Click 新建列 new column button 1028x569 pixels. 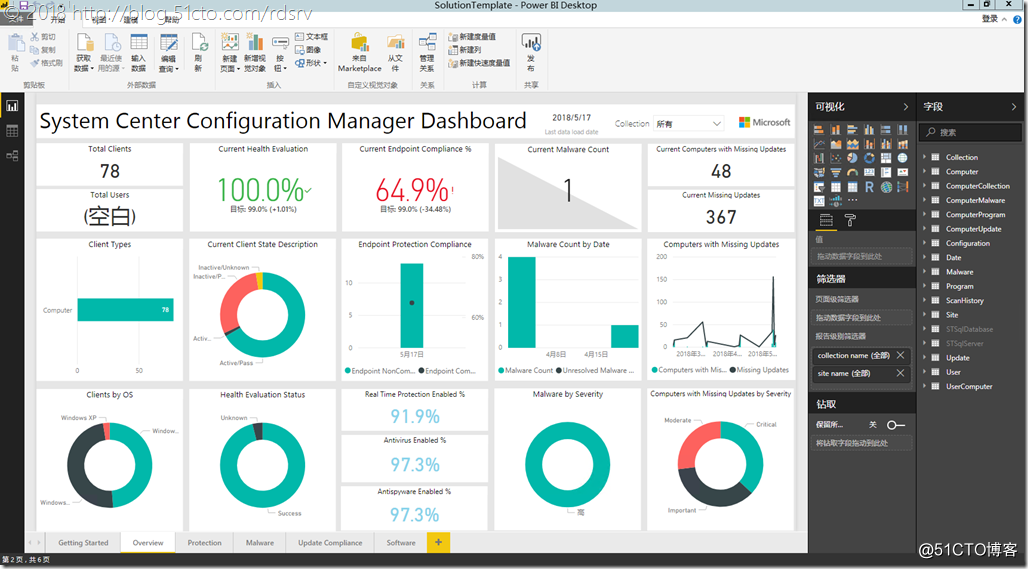pyautogui.click(x=465, y=50)
